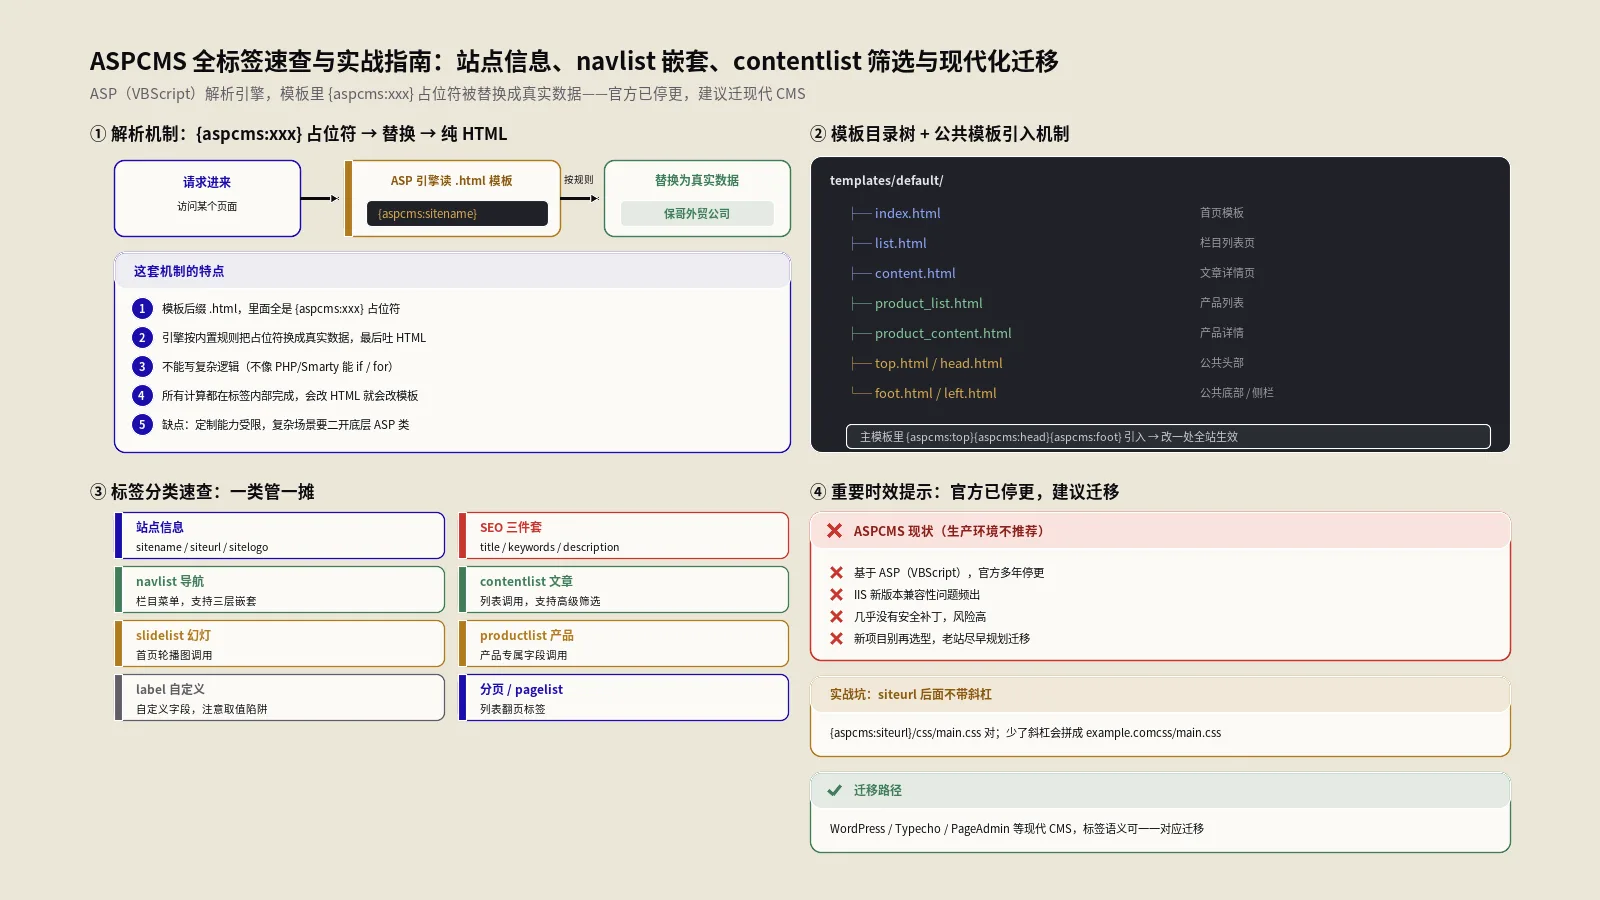Click numbered circle 1 beside "模板后缀 .html"
Image resolution: width=1600 pixels, height=900 pixels.
point(142,309)
